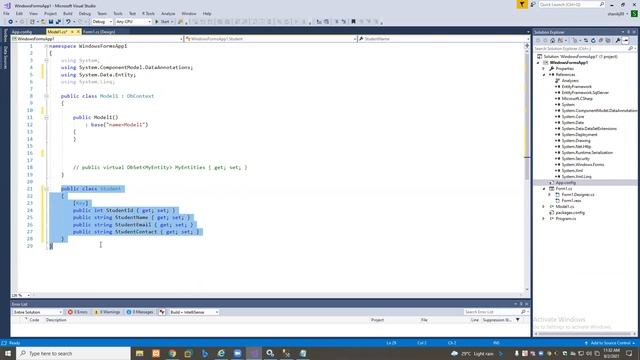Open the StudentName member navigation dropdown

444,39
